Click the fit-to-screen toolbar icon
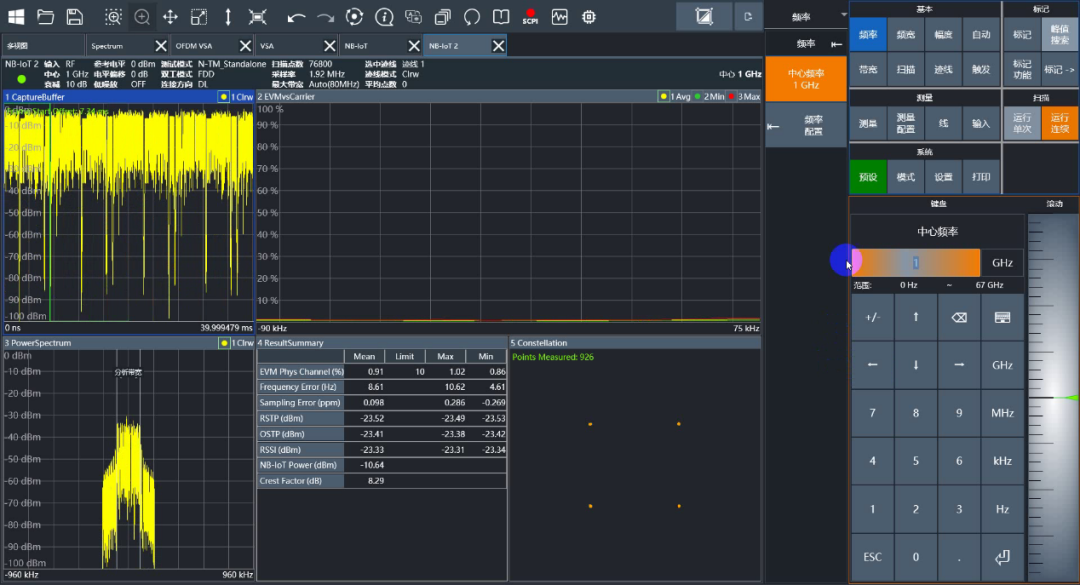 pos(257,17)
